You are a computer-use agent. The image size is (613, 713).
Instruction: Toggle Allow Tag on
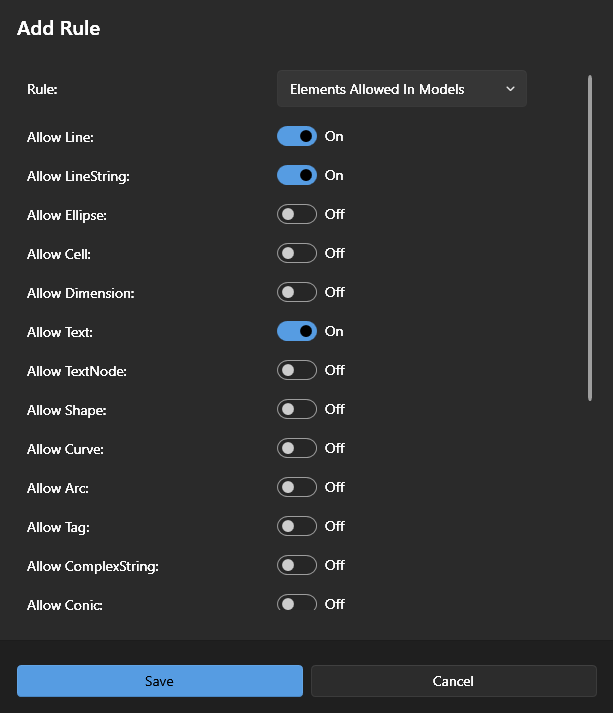(x=297, y=526)
